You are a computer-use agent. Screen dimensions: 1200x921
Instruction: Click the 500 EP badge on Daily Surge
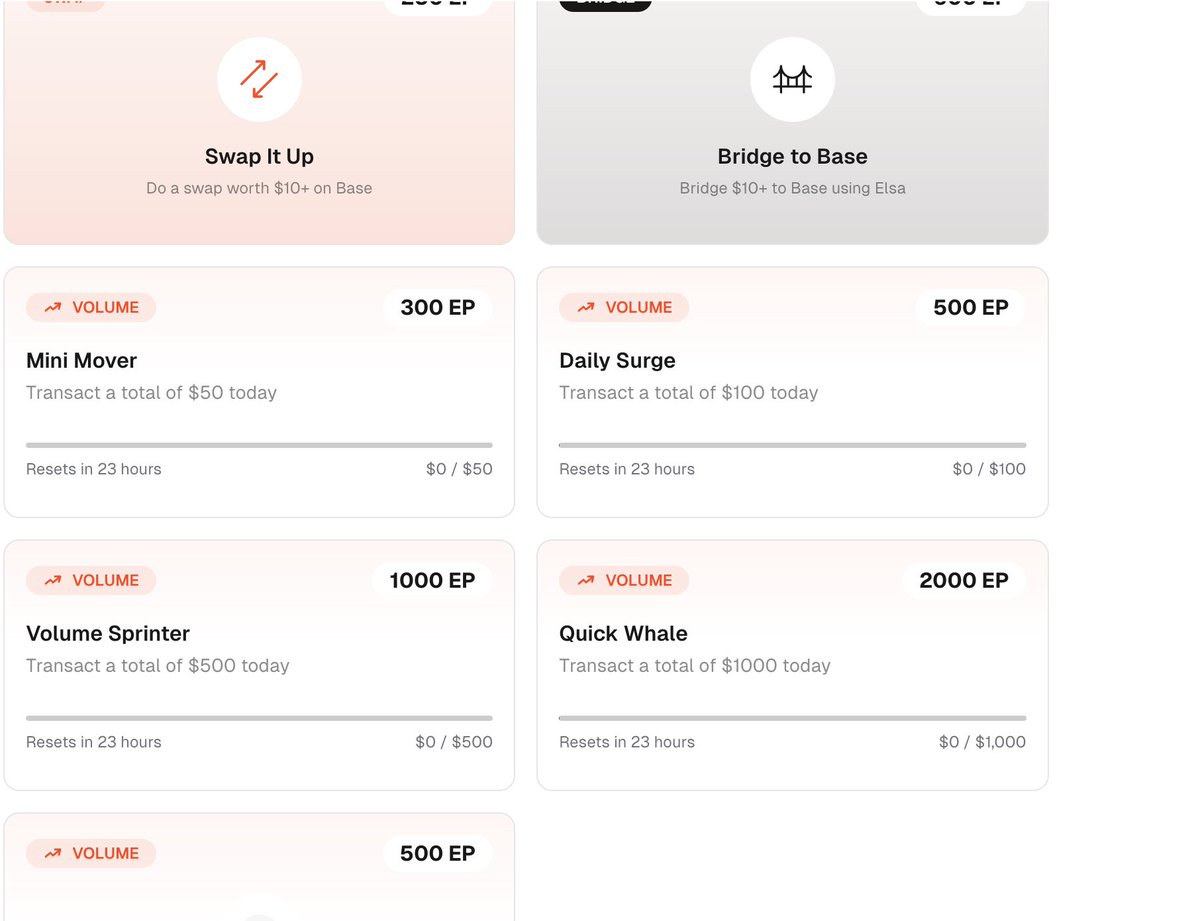point(970,308)
